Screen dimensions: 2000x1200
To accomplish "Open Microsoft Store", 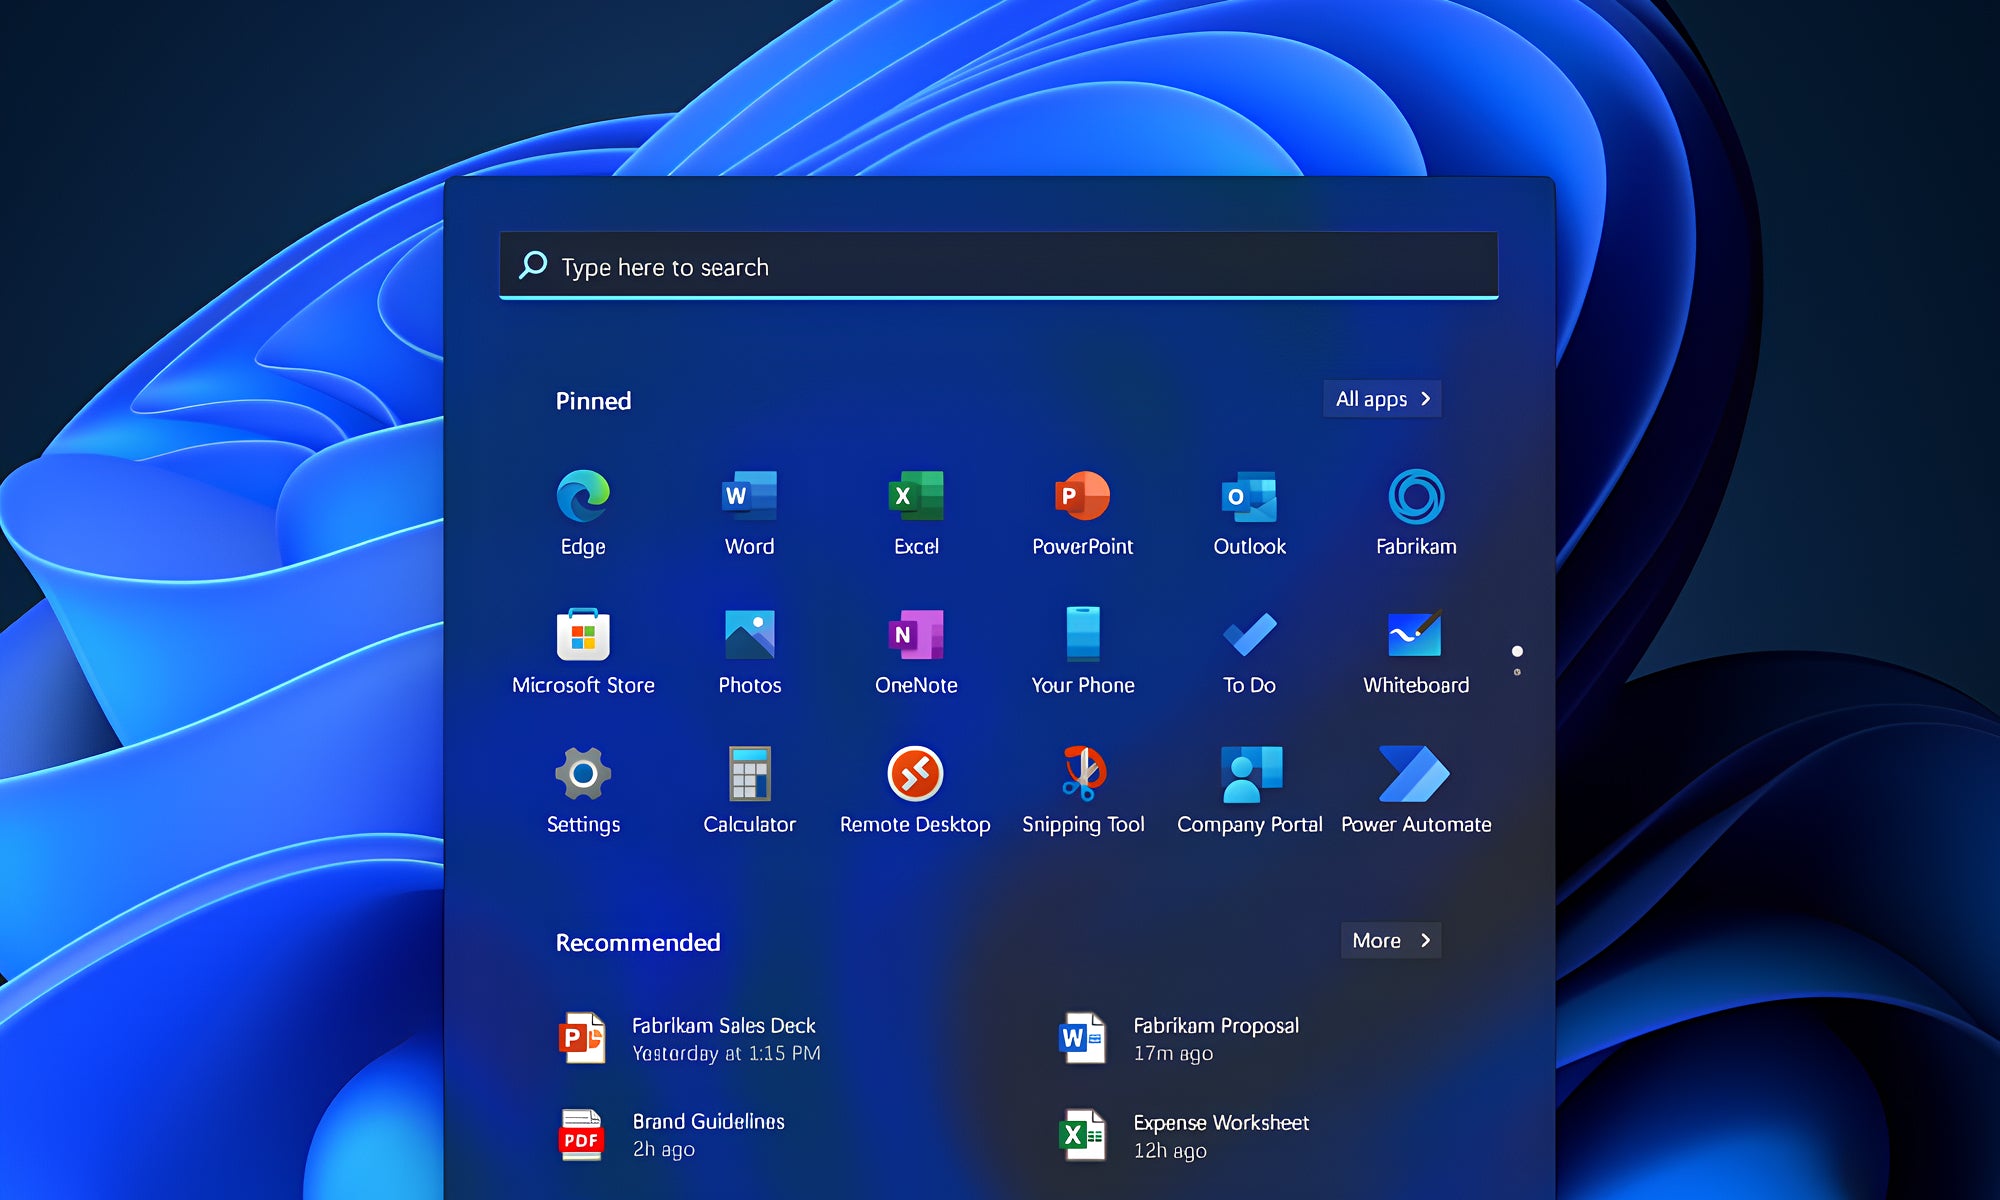I will [x=583, y=636].
